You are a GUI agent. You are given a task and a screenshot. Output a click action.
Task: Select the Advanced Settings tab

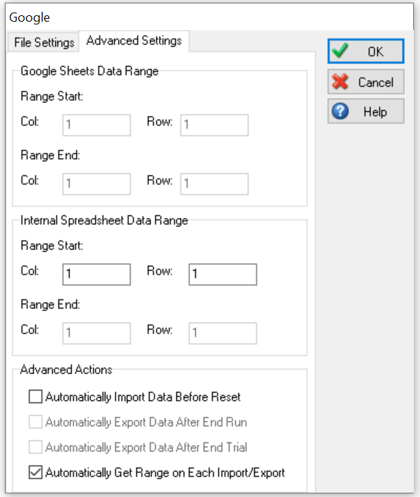click(x=134, y=41)
